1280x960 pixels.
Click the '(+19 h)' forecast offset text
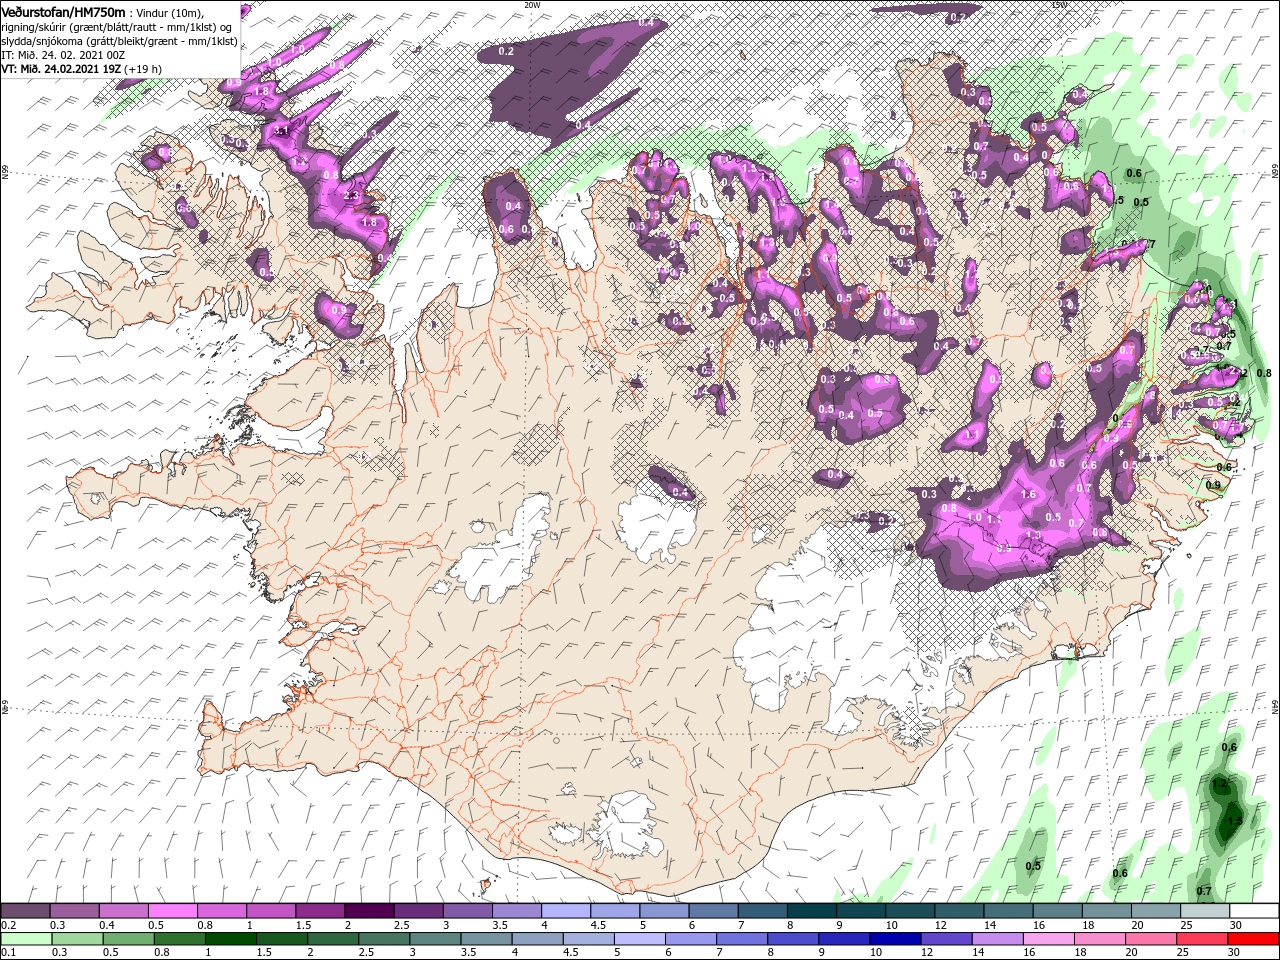(142, 69)
